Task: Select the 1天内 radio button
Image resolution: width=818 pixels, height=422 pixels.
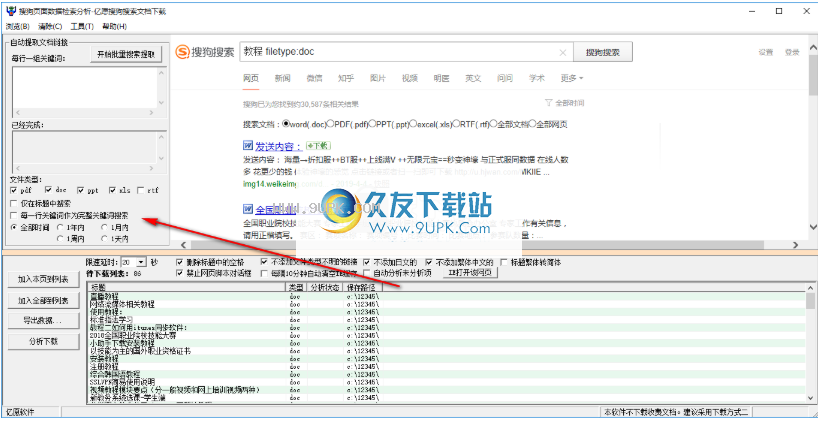Action: coord(105,238)
